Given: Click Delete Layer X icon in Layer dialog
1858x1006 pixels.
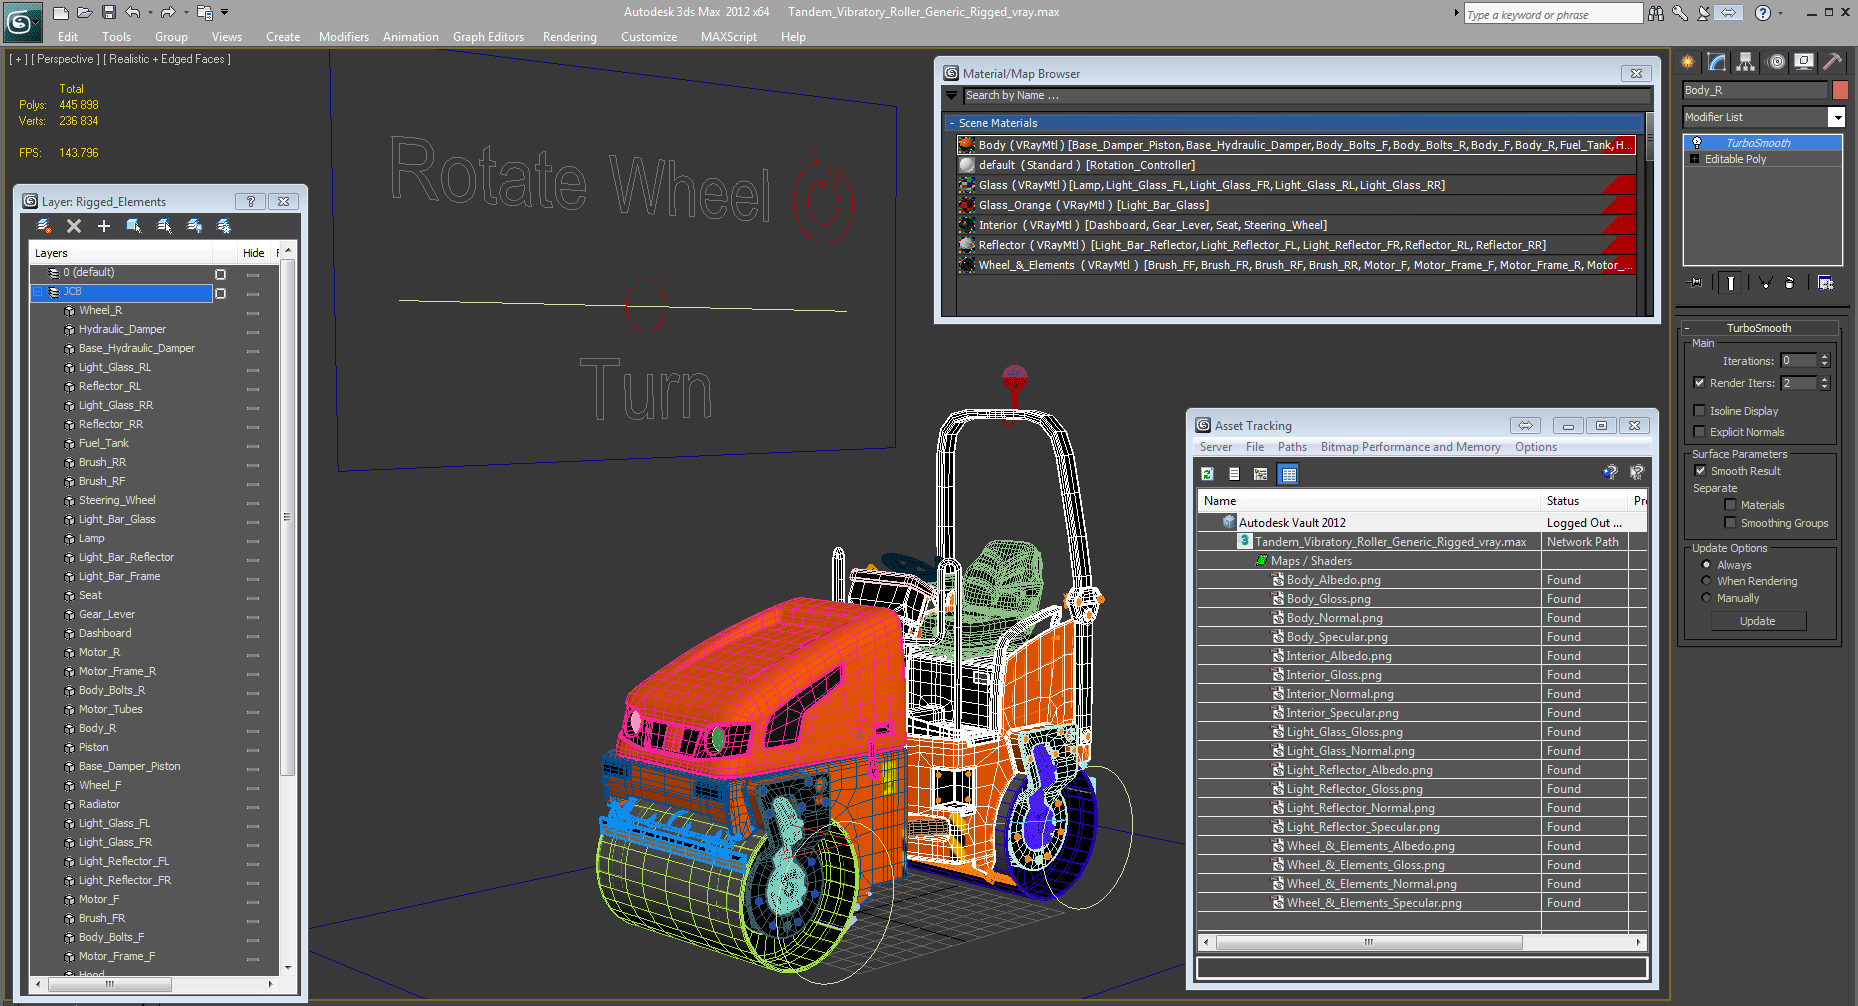Looking at the screenshot, I should [x=74, y=226].
